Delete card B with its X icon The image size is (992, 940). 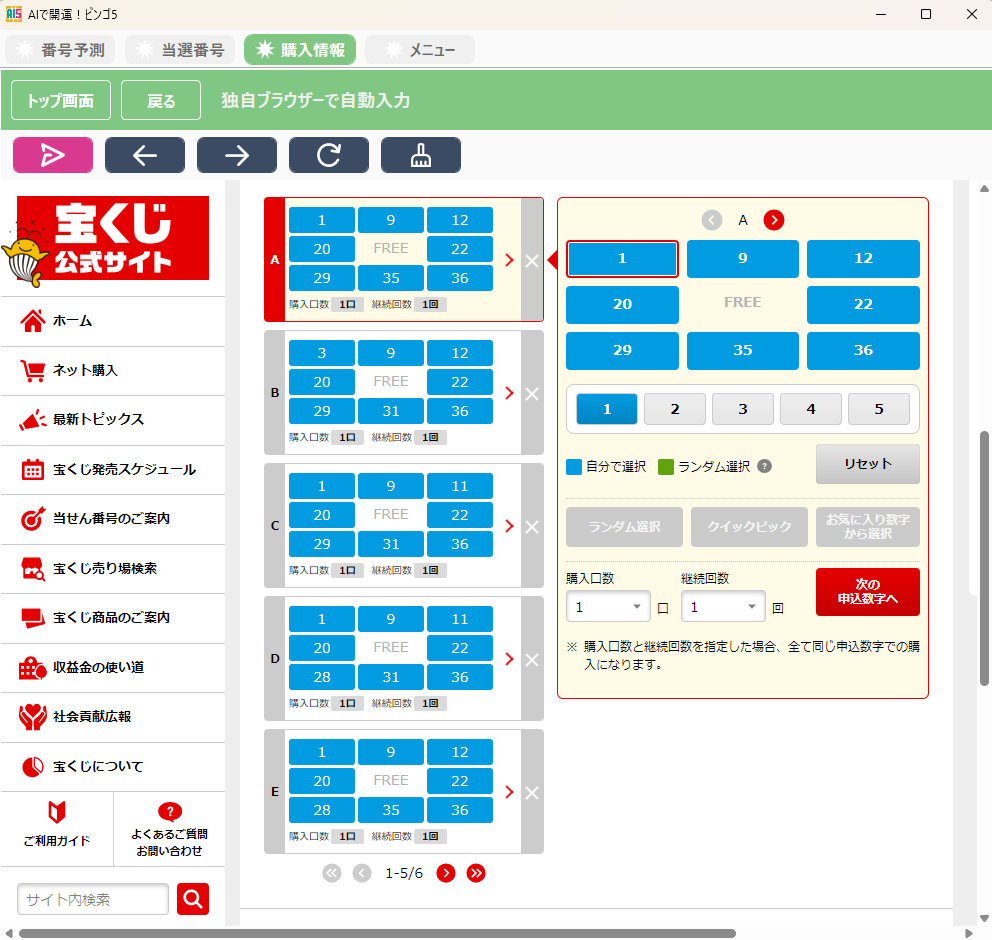pos(532,393)
